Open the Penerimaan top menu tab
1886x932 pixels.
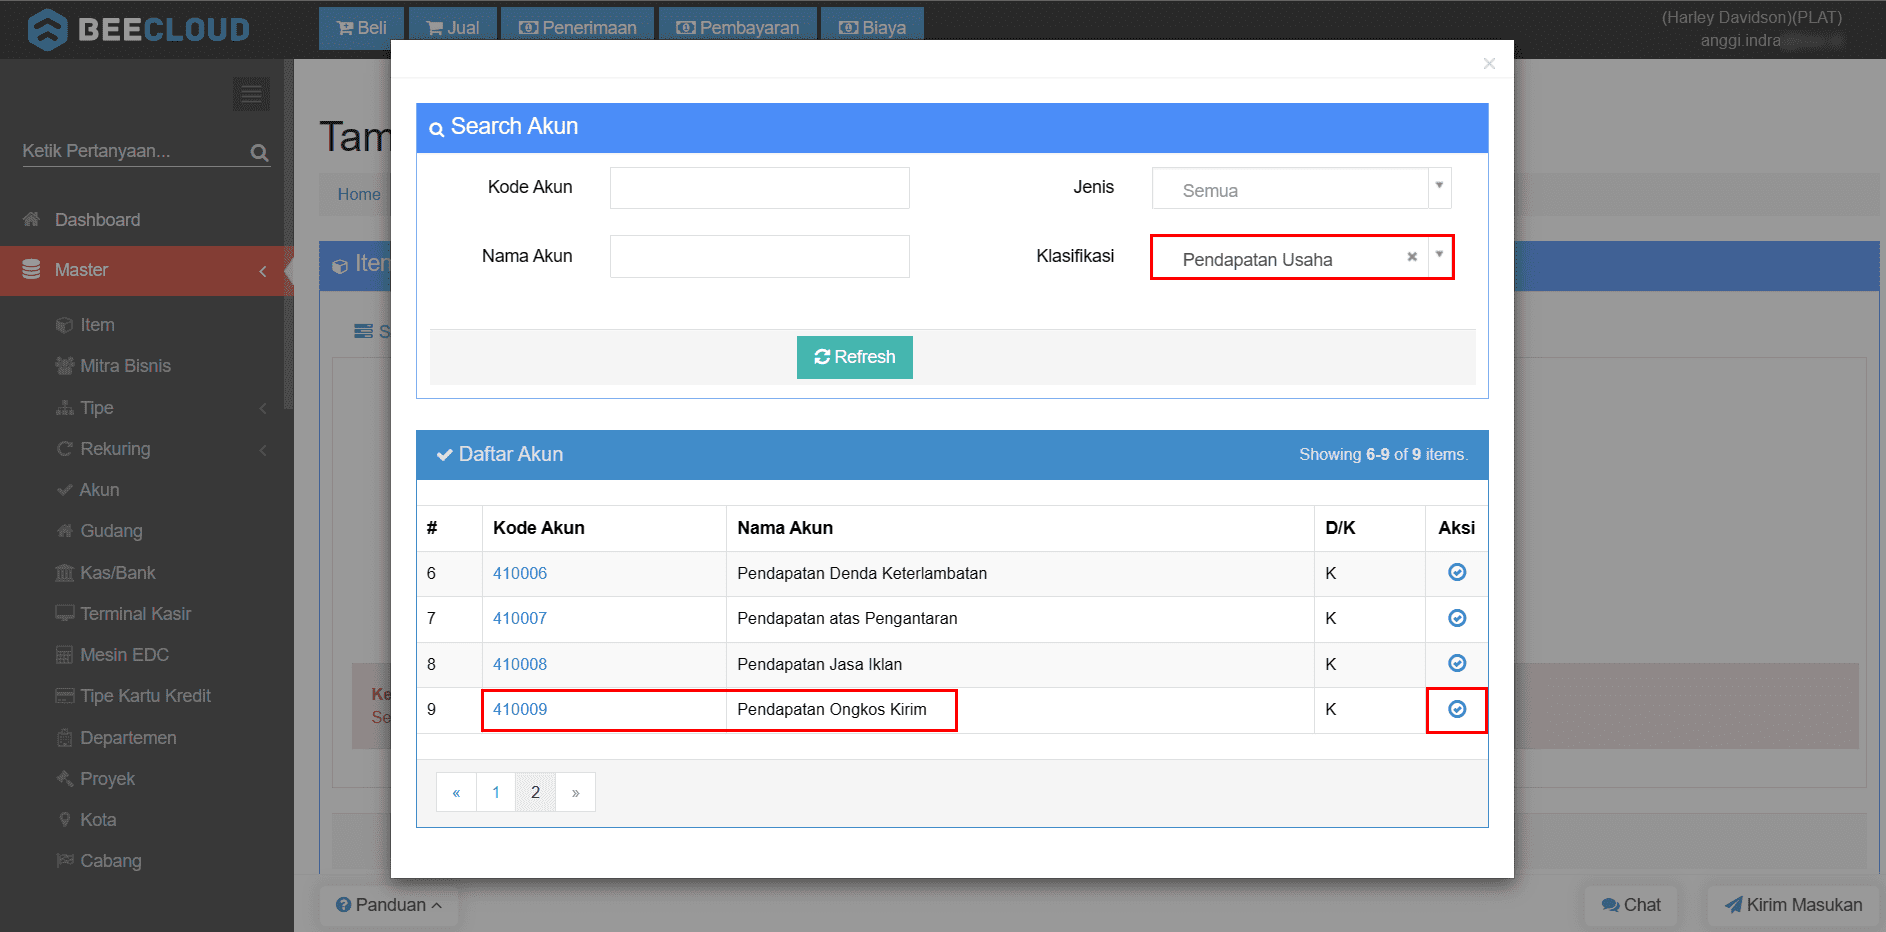point(577,28)
